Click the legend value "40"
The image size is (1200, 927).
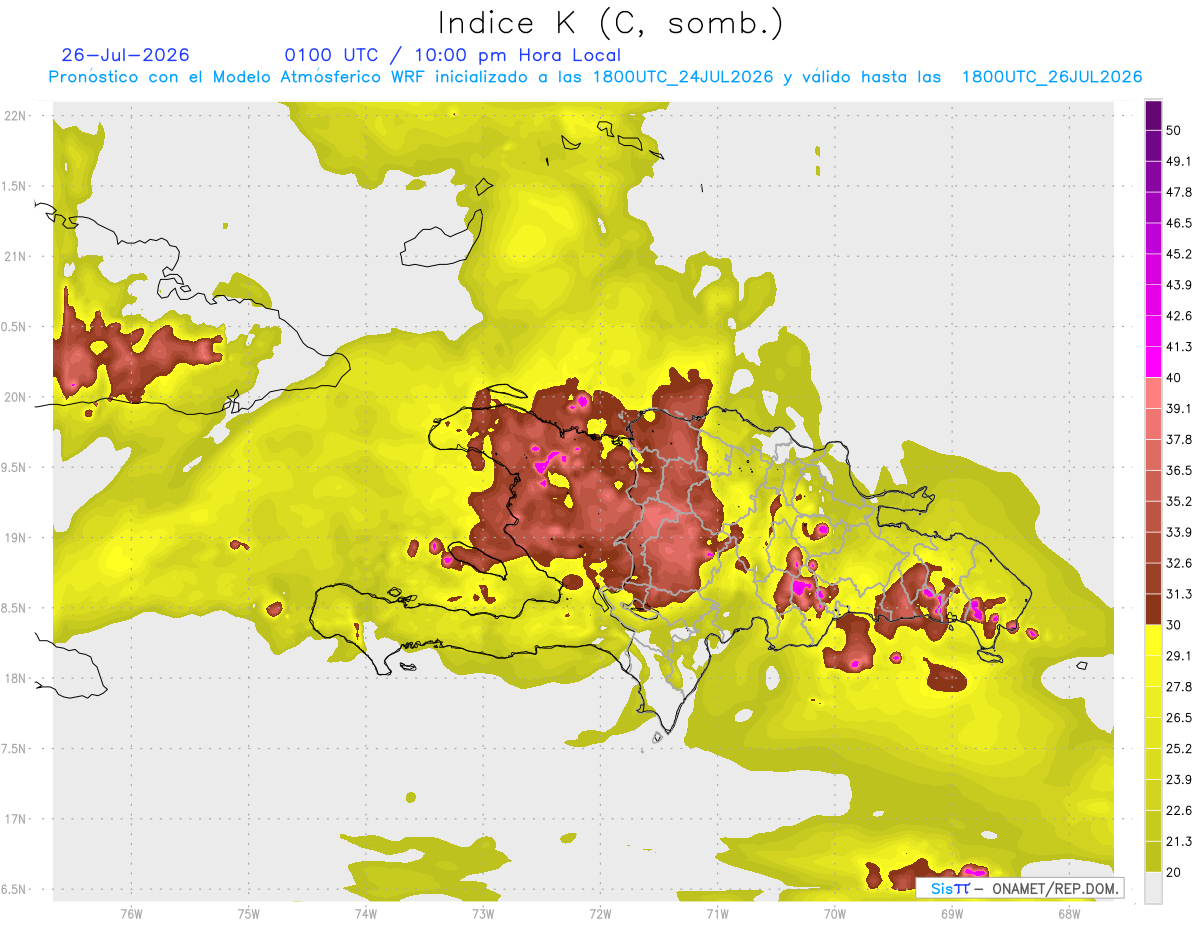point(1174,378)
